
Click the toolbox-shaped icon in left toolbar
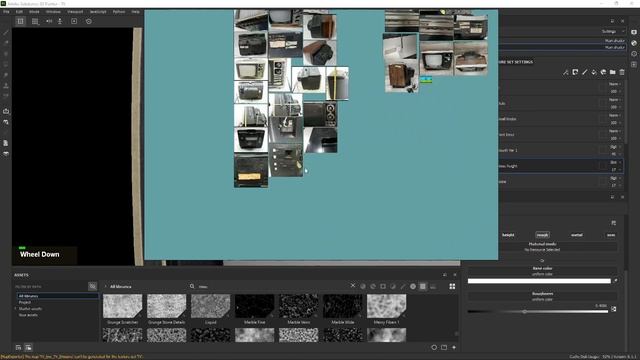pos(6,111)
